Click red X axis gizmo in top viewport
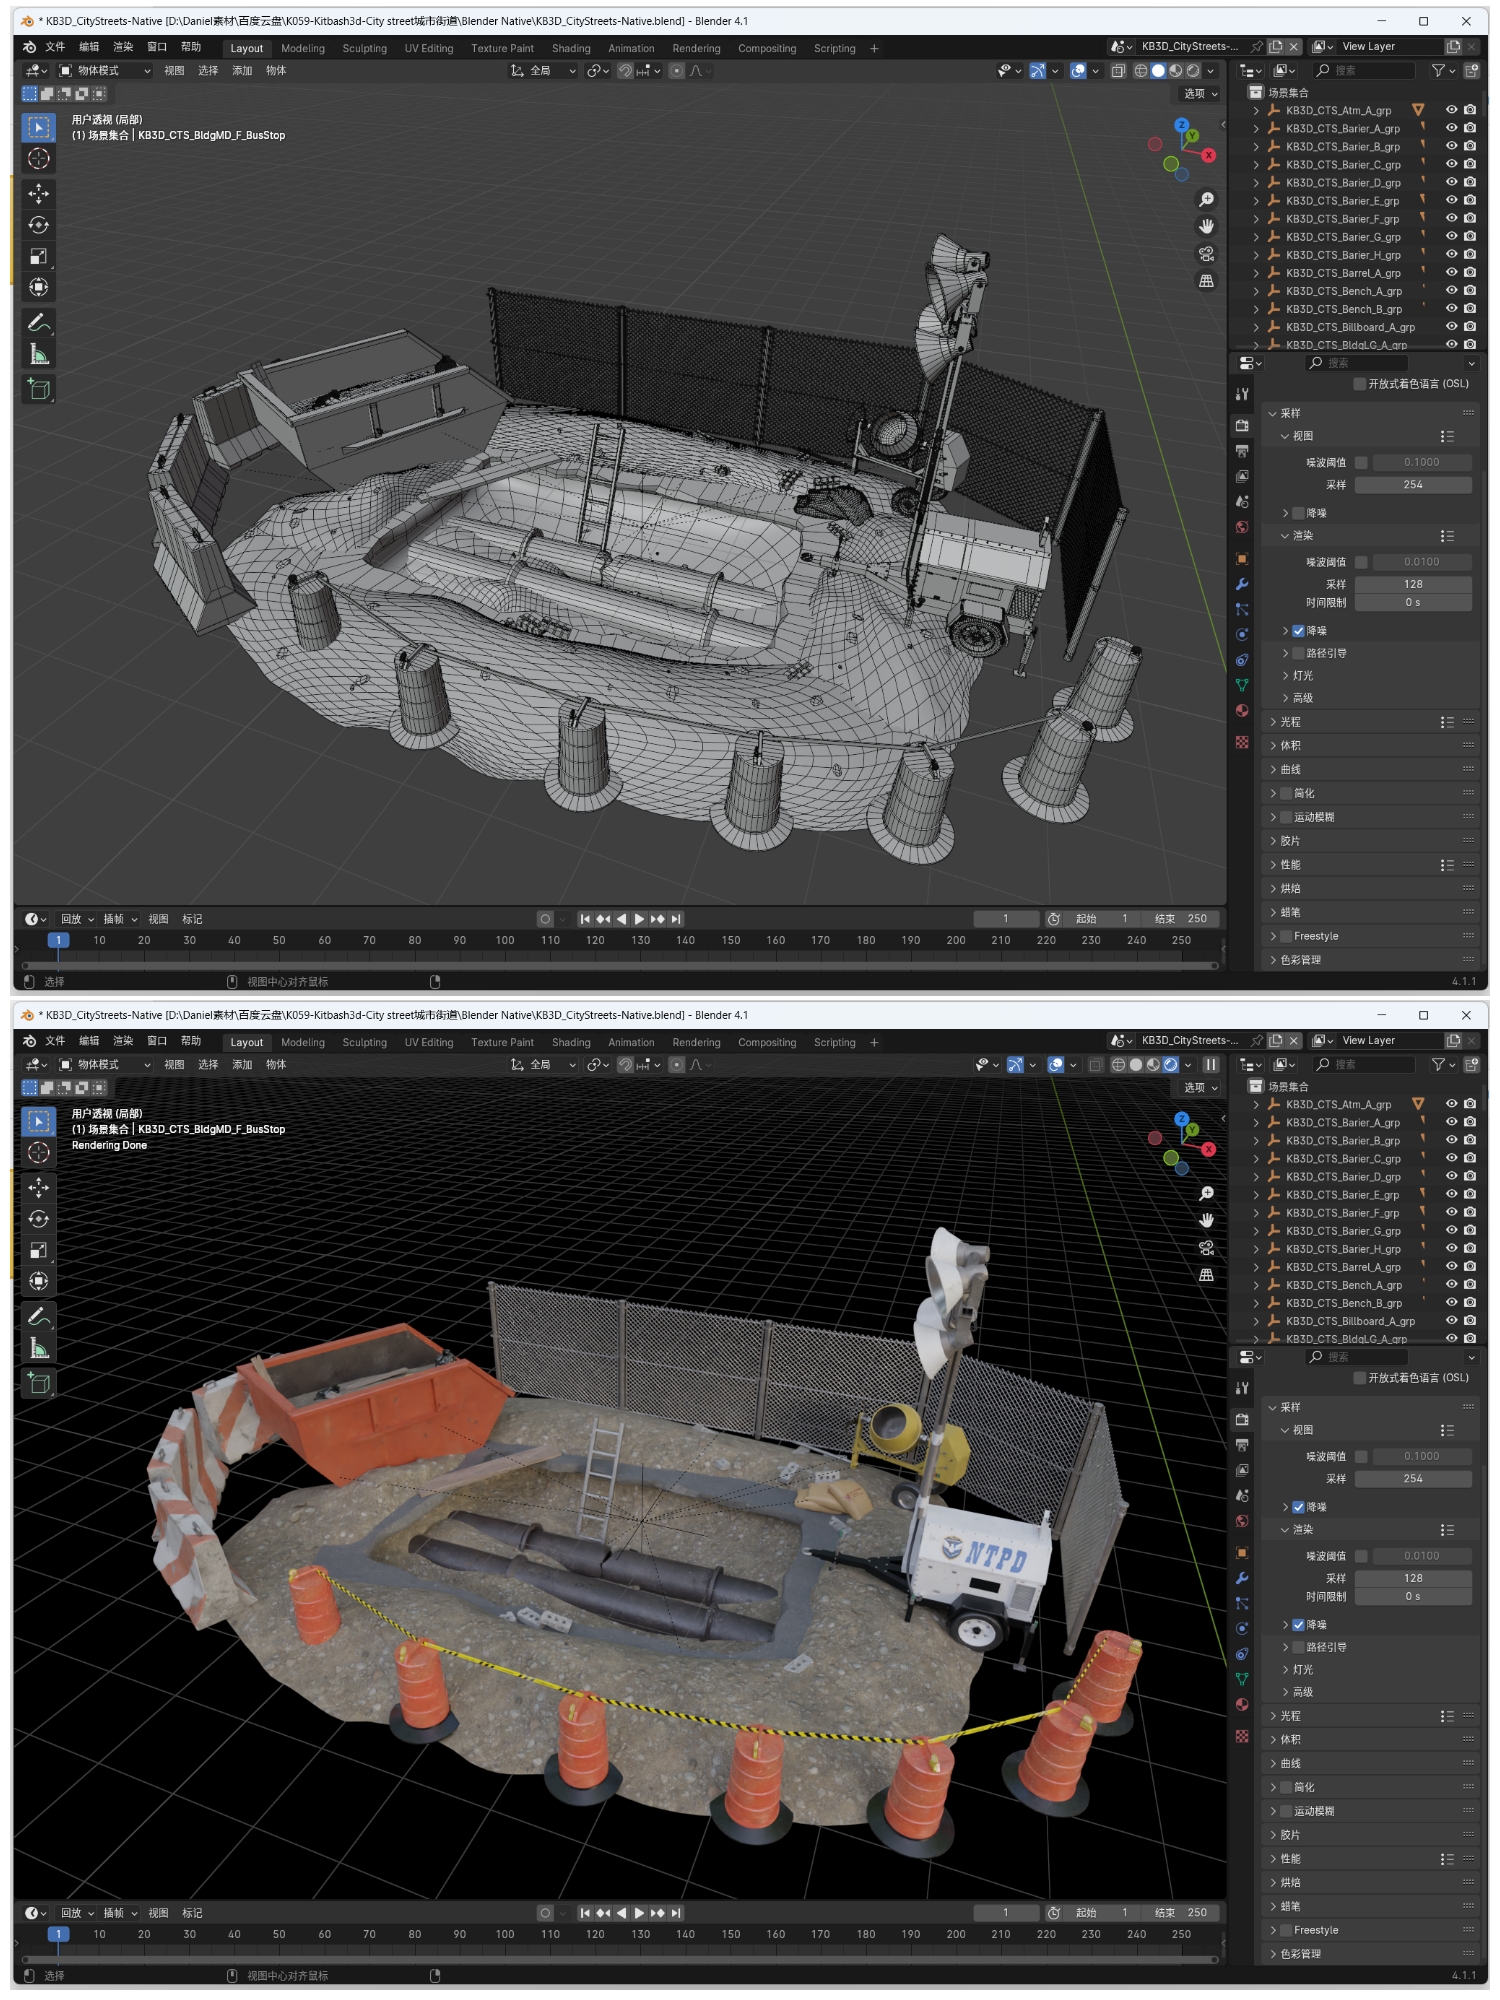The width and height of the screenshot is (1500, 2000). pos(1208,155)
